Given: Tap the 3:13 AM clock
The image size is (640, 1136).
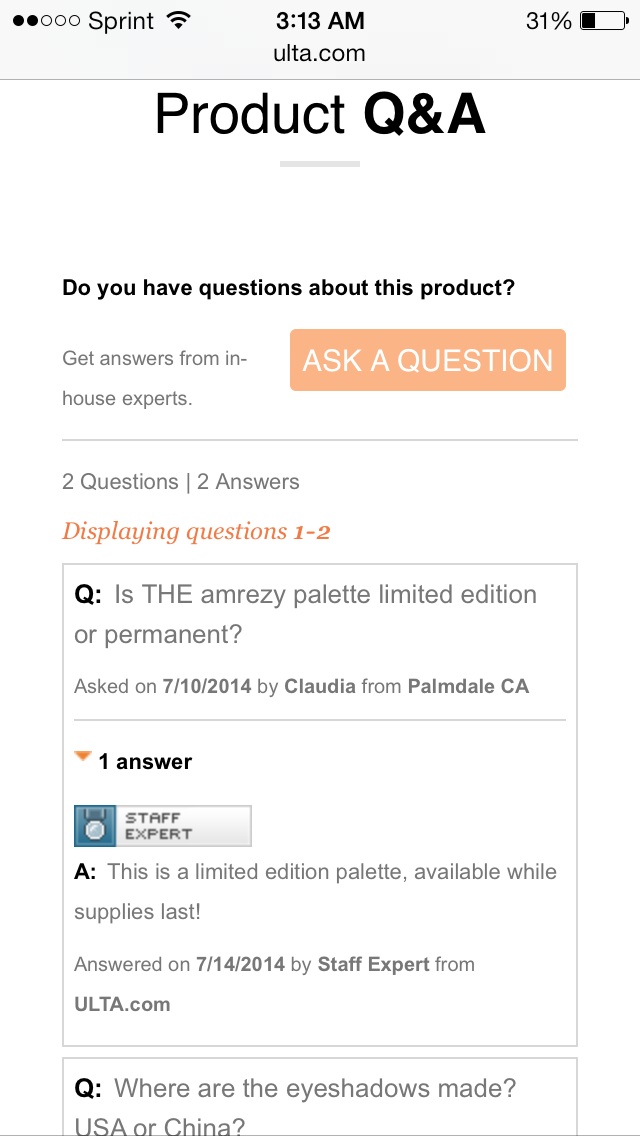Looking at the screenshot, I should 320,21.
